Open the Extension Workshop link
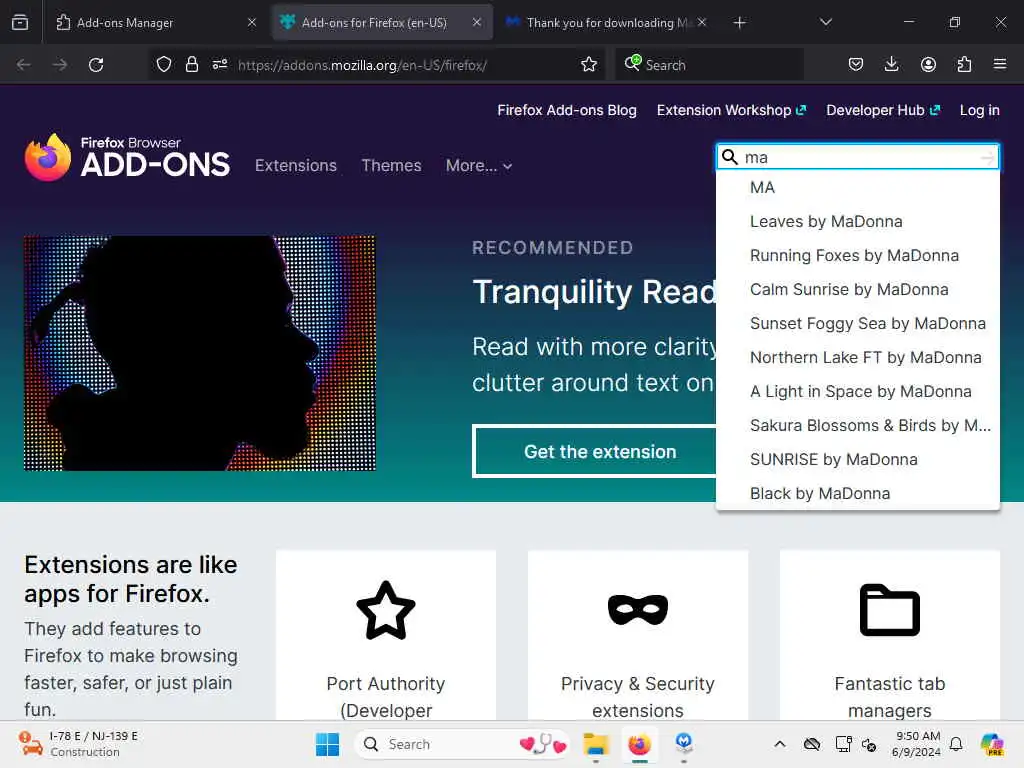1024x768 pixels. (731, 110)
